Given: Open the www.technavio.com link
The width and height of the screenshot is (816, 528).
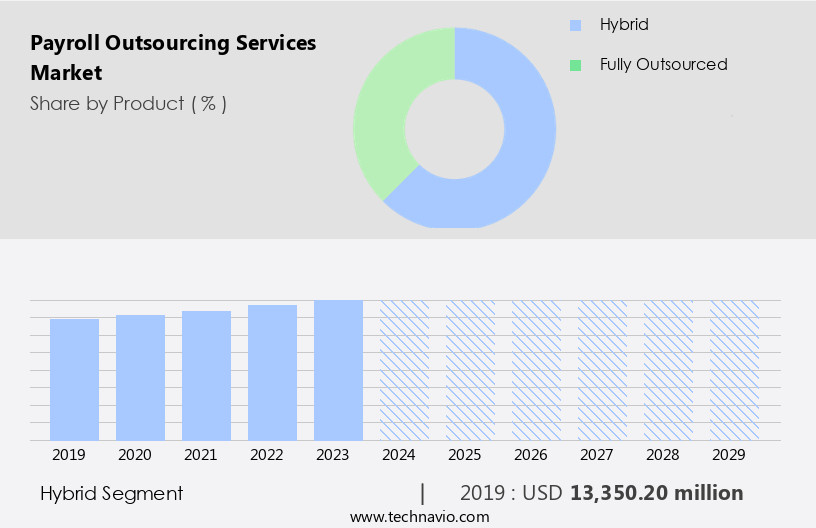Looking at the screenshot, I should point(420,517).
